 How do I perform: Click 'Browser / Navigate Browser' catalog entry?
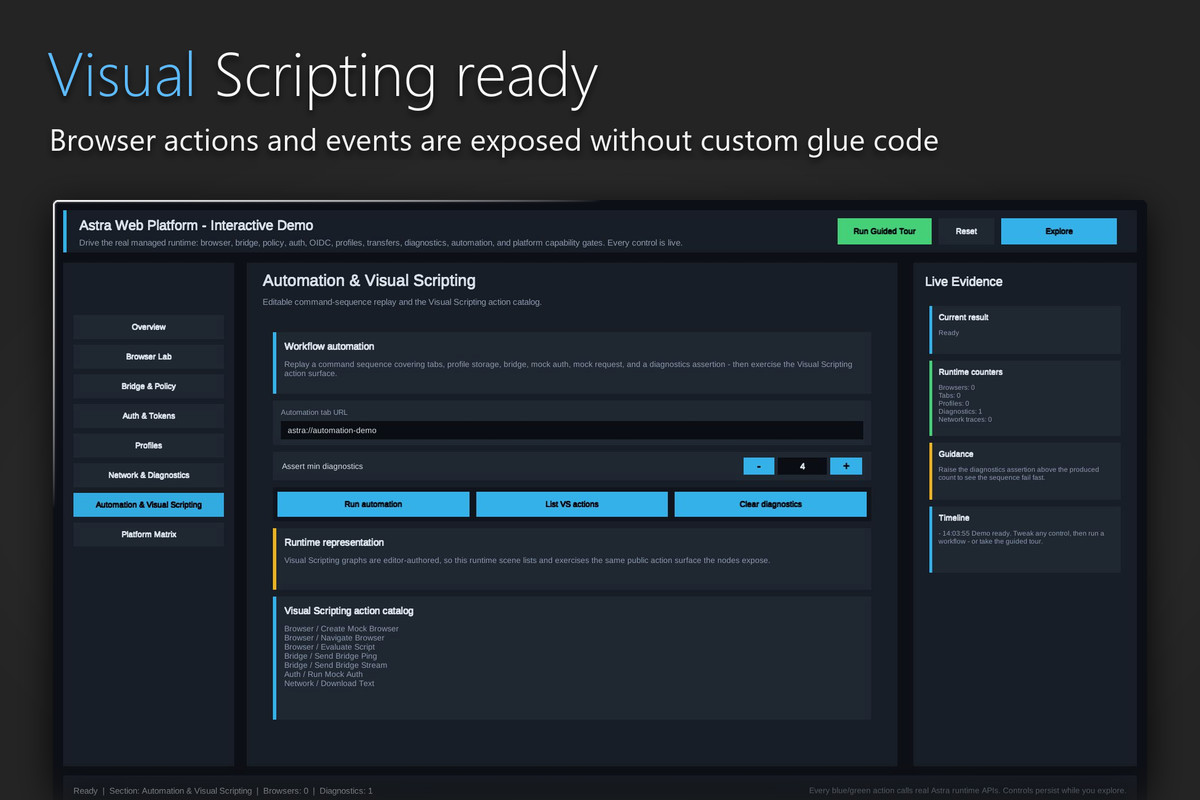(x=334, y=638)
